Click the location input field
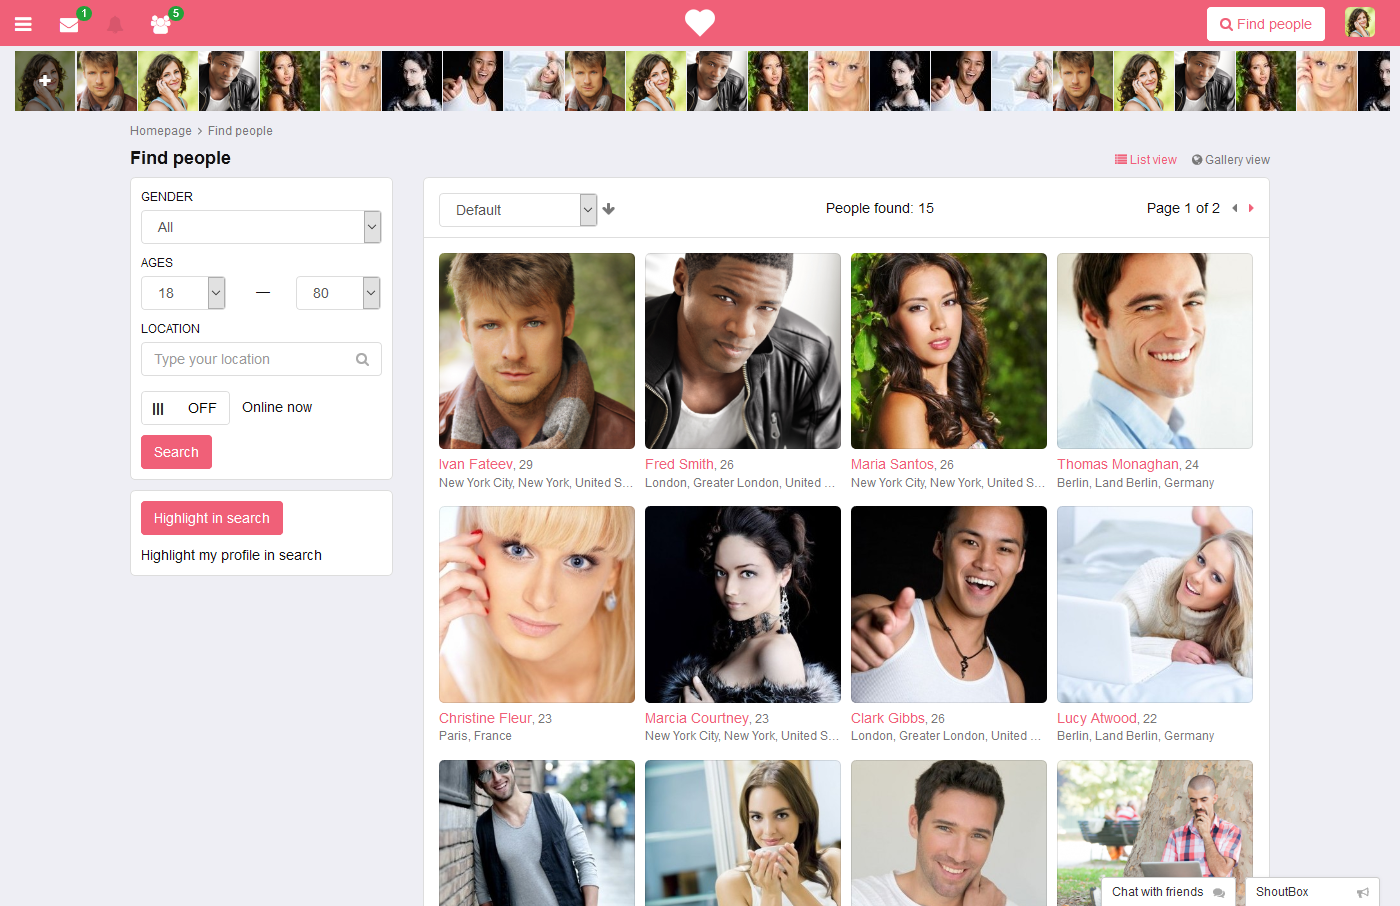This screenshot has width=1400, height=906. [261, 359]
